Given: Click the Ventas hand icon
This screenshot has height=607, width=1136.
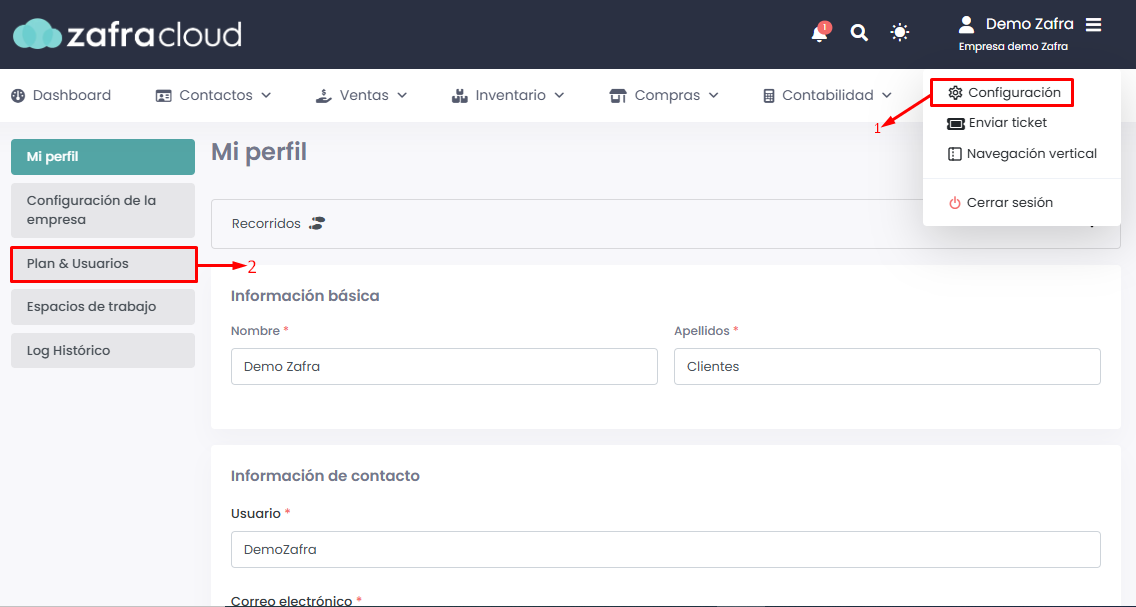Looking at the screenshot, I should [x=324, y=96].
